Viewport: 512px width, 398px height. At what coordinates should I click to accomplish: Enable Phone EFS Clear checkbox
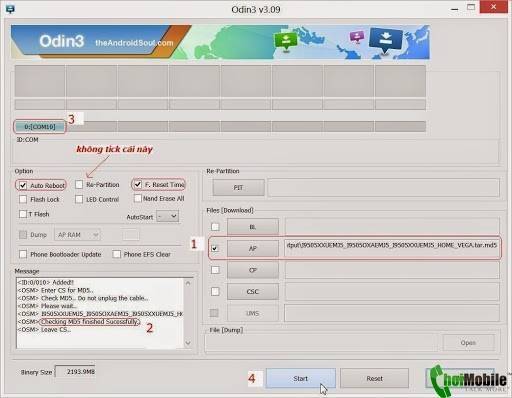(117, 254)
